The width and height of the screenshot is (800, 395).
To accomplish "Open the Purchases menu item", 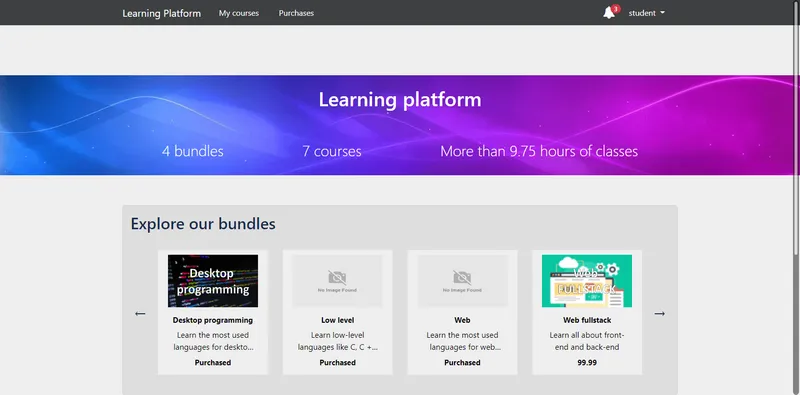I will (x=296, y=13).
